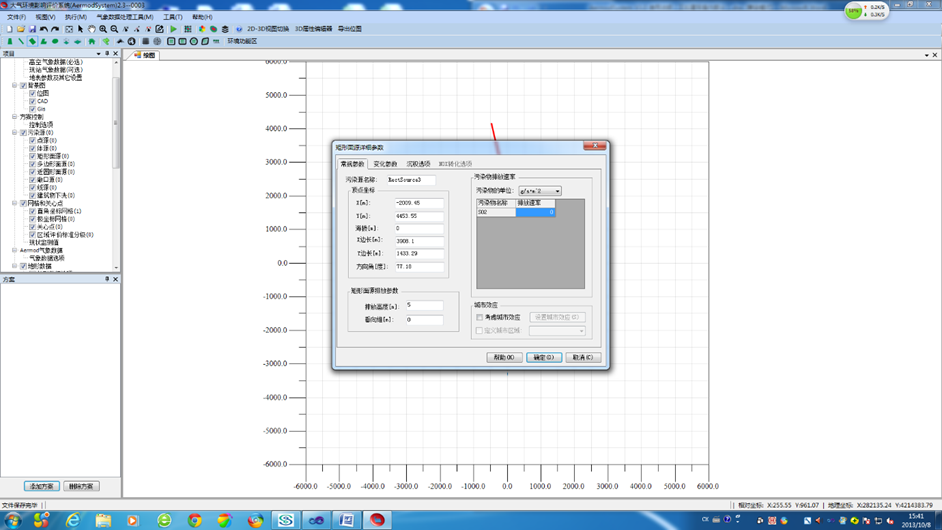This screenshot has width=942, height=530.
Task: Click the open folder toolbar icon
Action: [x=21, y=29]
